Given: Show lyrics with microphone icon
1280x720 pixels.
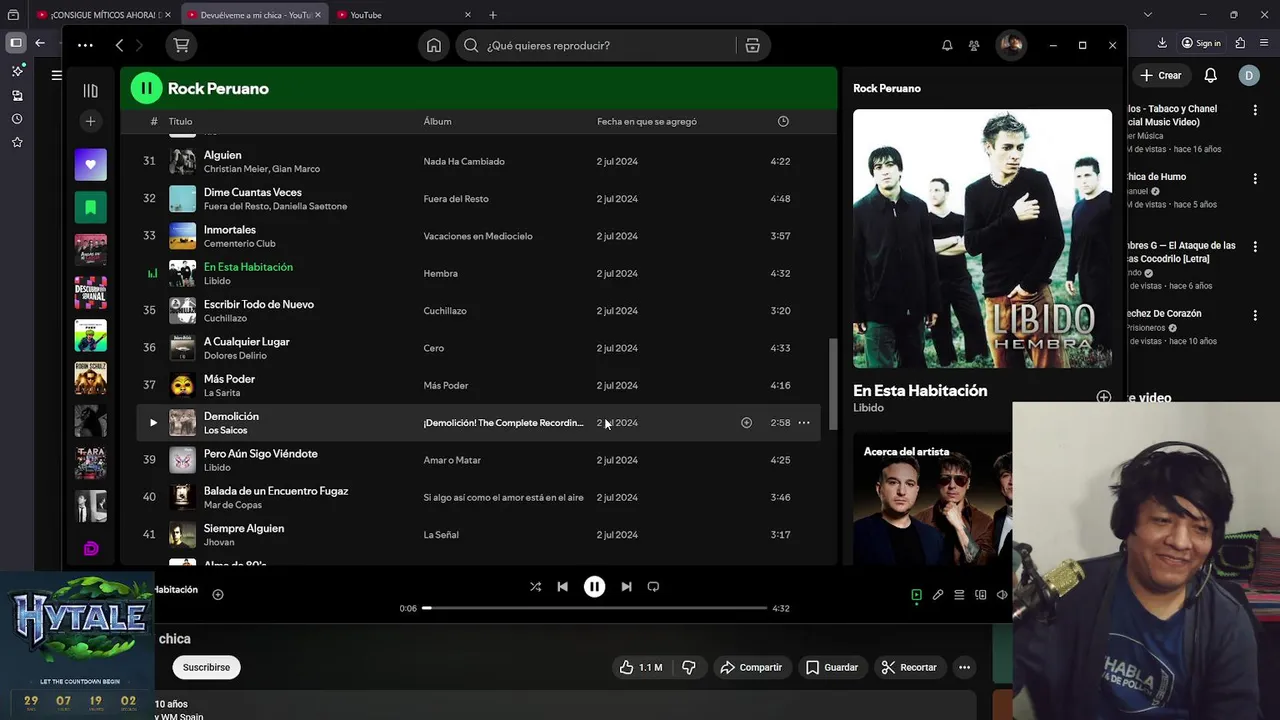Looking at the screenshot, I should pos(938,595).
